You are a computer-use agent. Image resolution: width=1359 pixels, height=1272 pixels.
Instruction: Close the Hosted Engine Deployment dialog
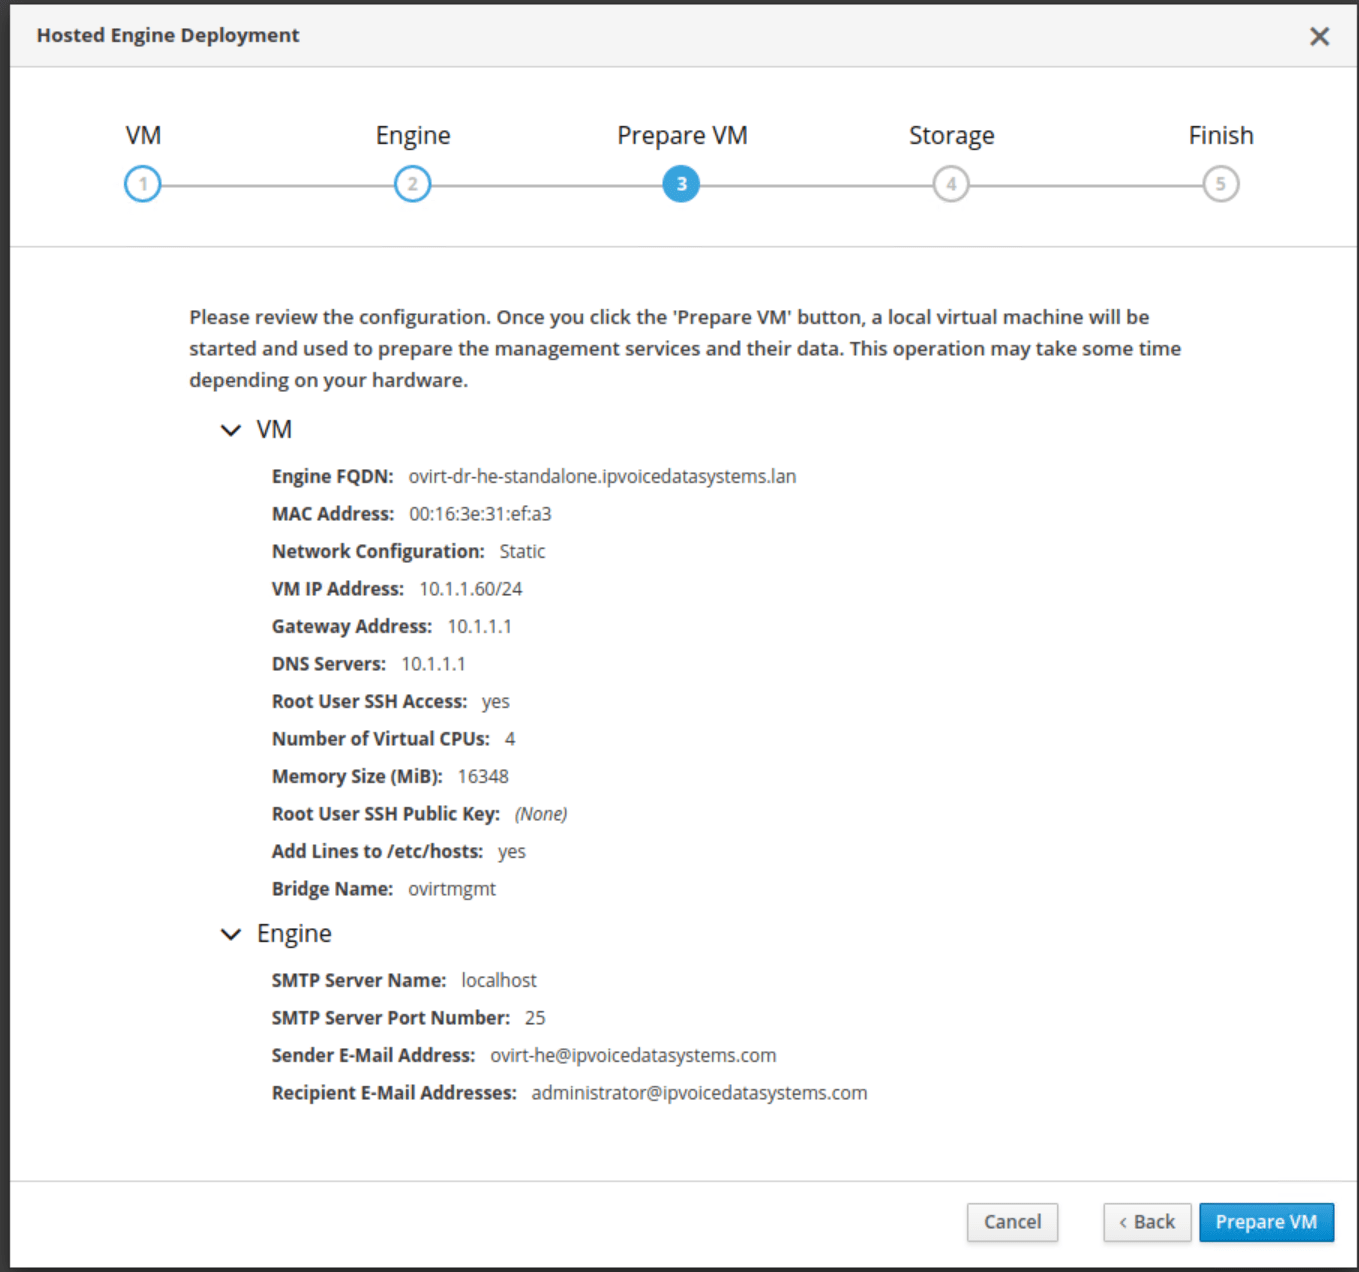click(x=1319, y=37)
